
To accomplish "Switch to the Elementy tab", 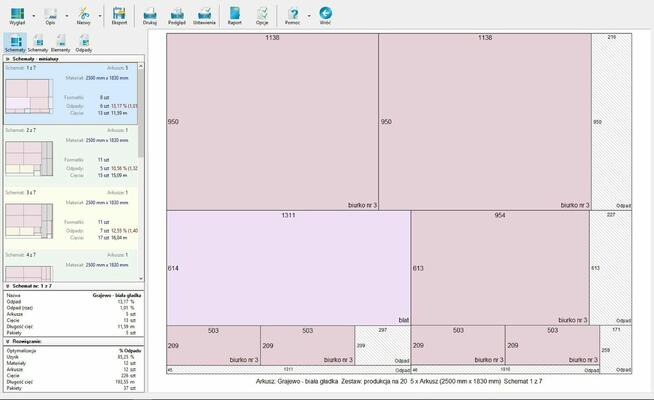I will pos(61,43).
